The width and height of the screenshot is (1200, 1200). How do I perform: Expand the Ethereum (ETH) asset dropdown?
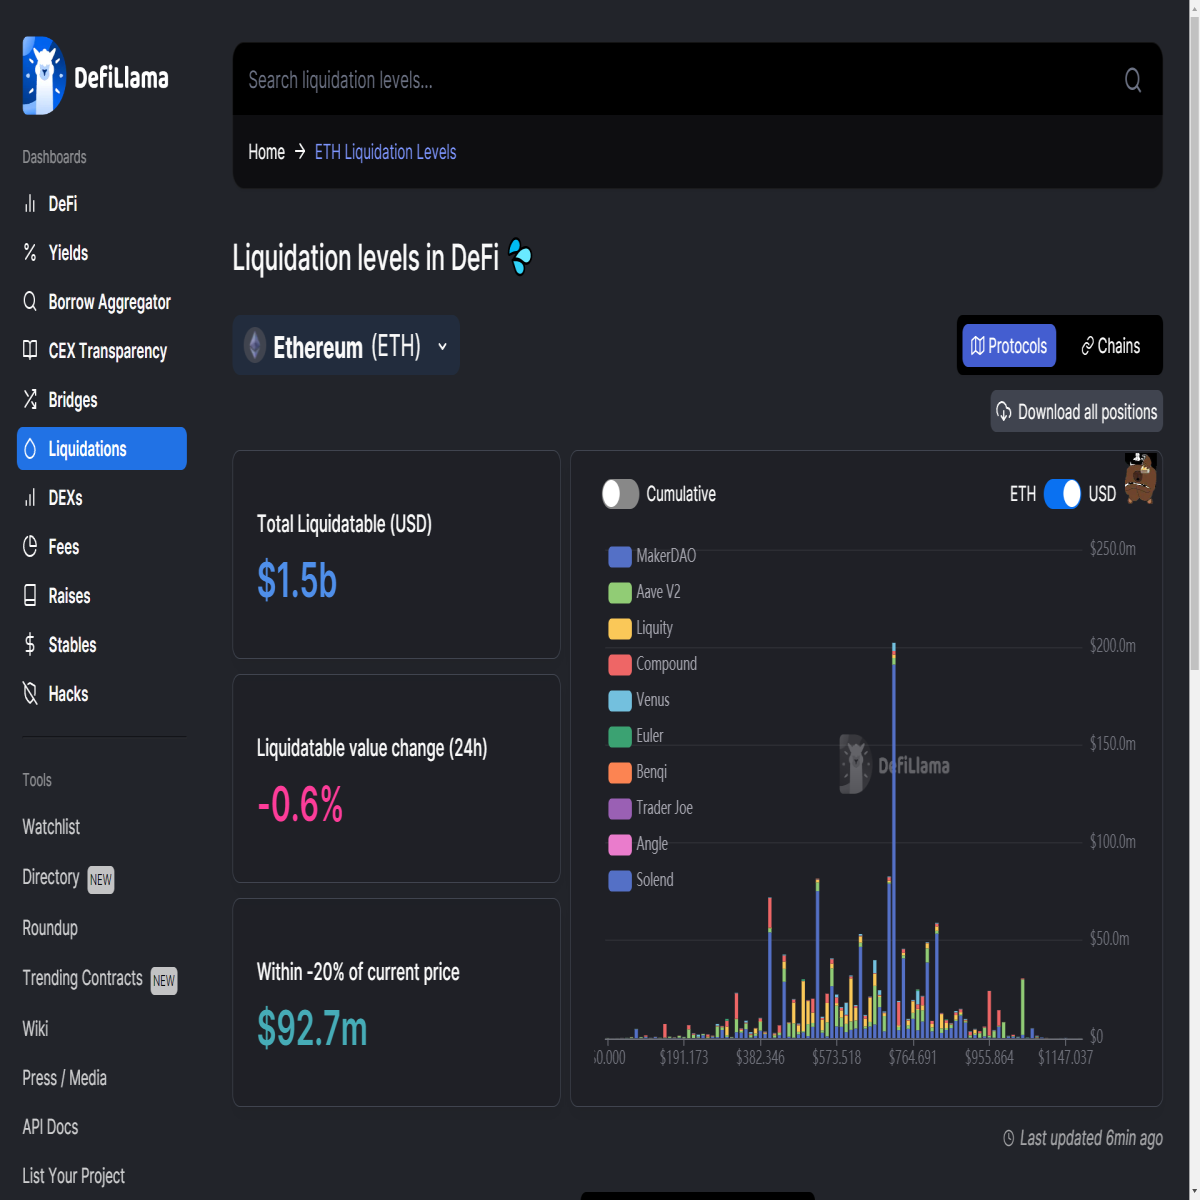click(x=346, y=346)
